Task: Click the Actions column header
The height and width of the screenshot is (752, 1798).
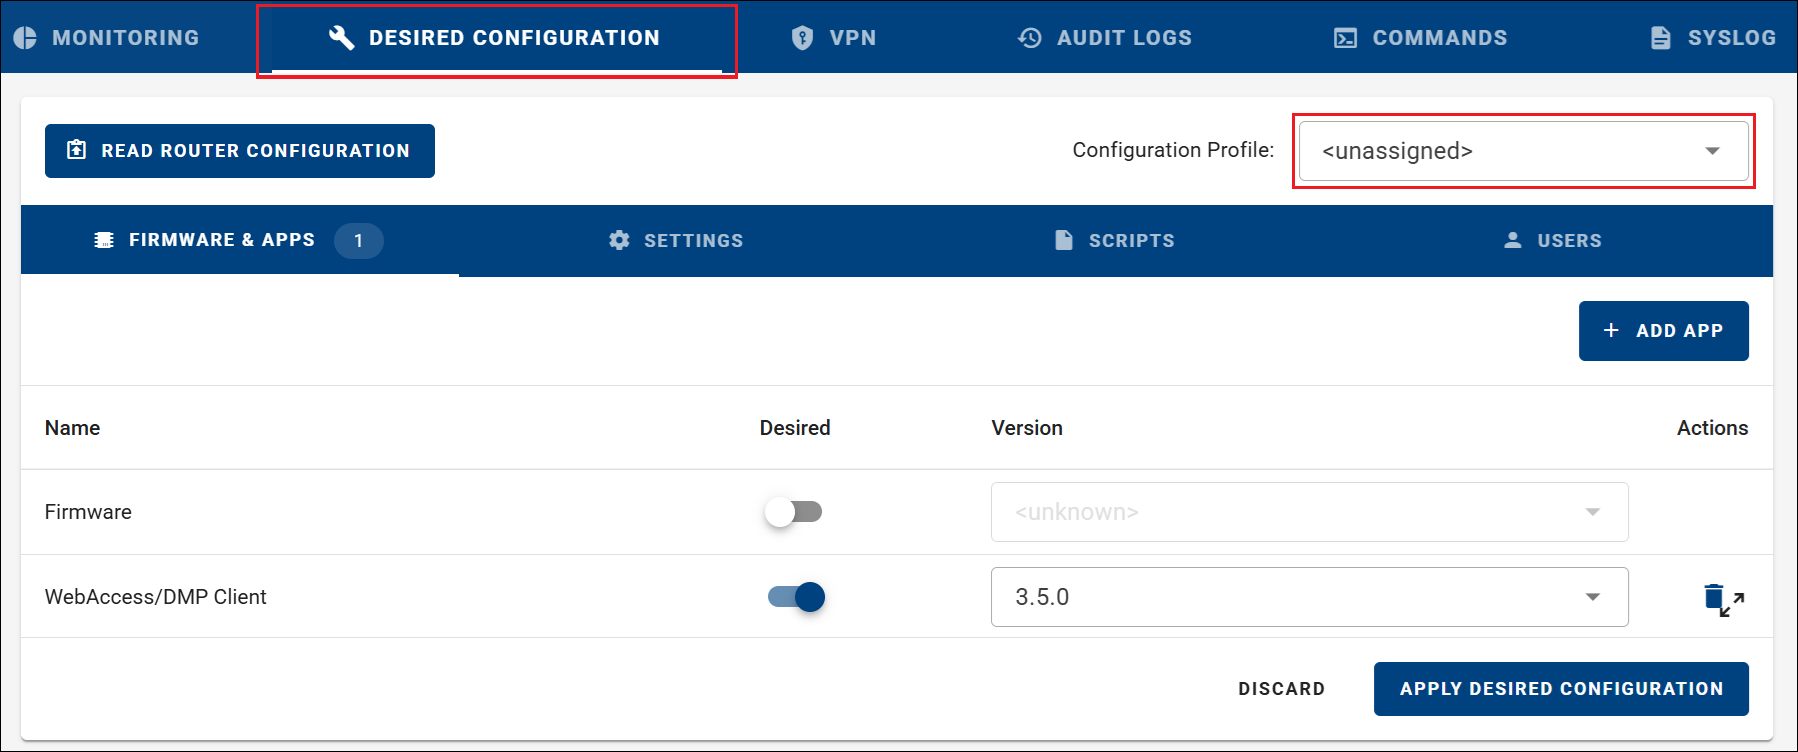Action: click(1713, 428)
